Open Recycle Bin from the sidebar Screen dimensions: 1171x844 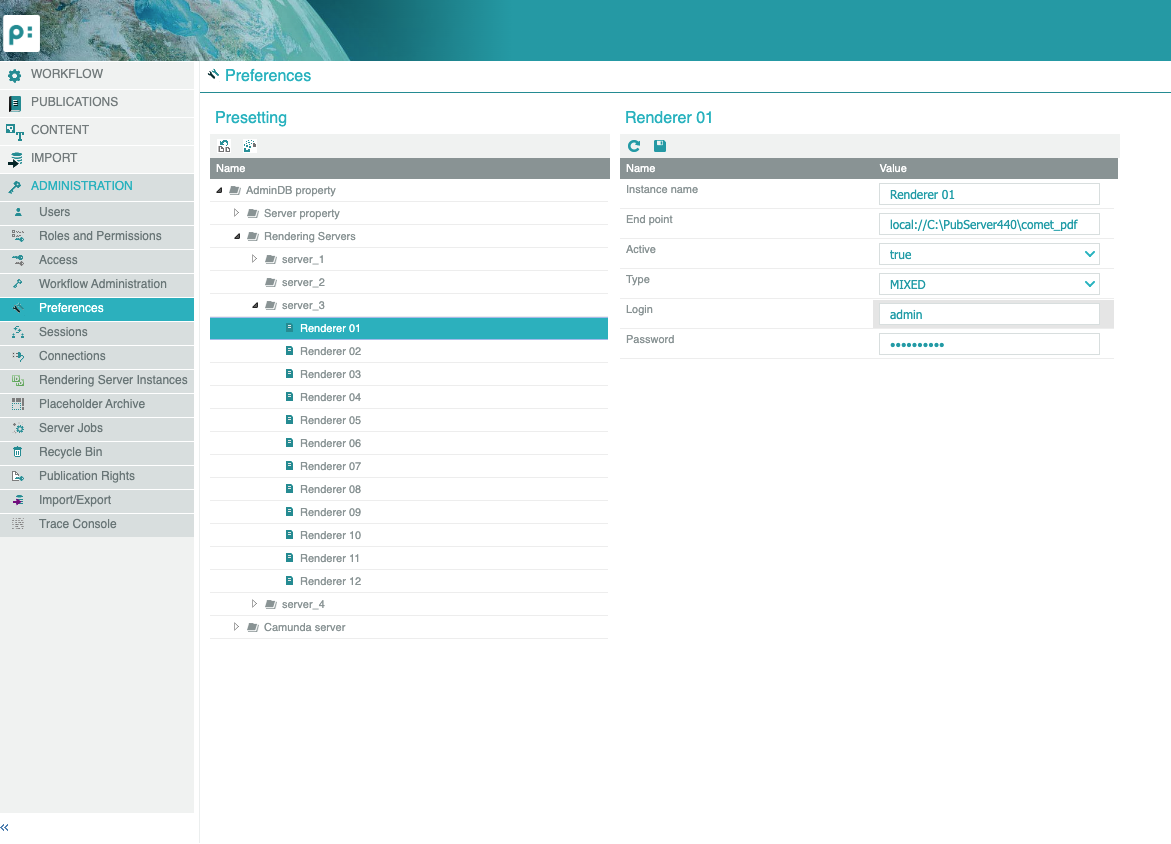tap(70, 452)
